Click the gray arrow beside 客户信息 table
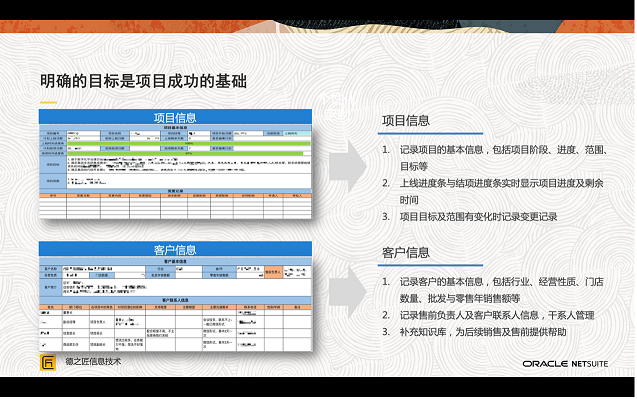This screenshot has width=637, height=399. [x=348, y=292]
